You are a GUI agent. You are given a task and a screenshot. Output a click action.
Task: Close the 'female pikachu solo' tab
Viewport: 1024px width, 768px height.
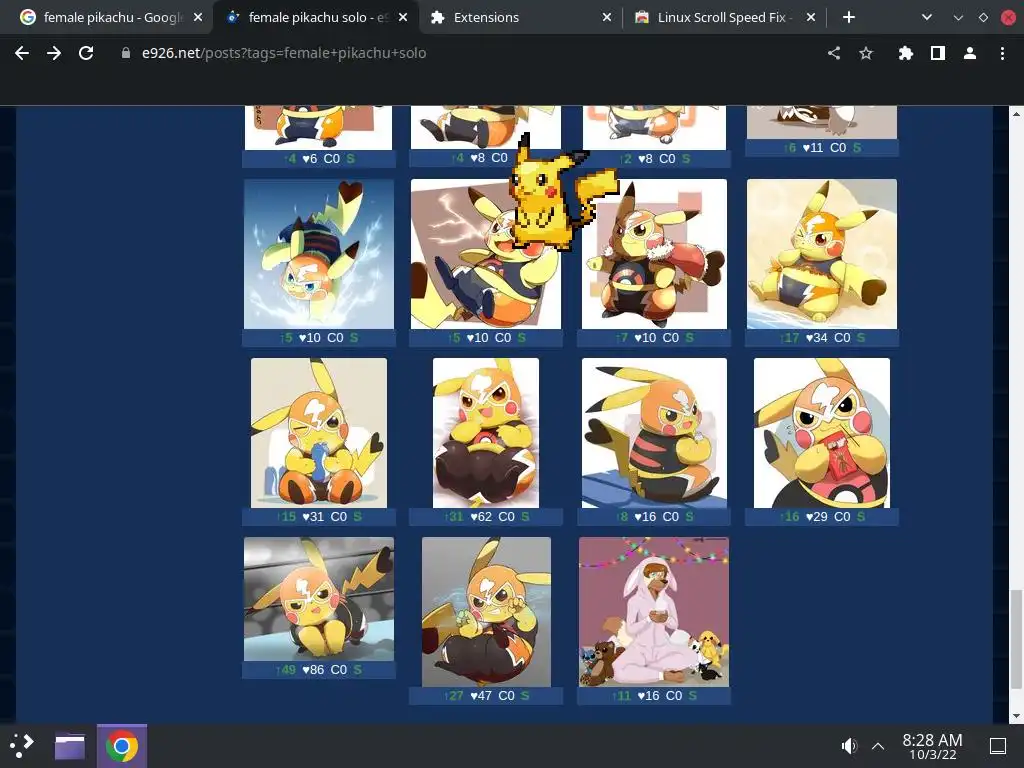point(403,17)
